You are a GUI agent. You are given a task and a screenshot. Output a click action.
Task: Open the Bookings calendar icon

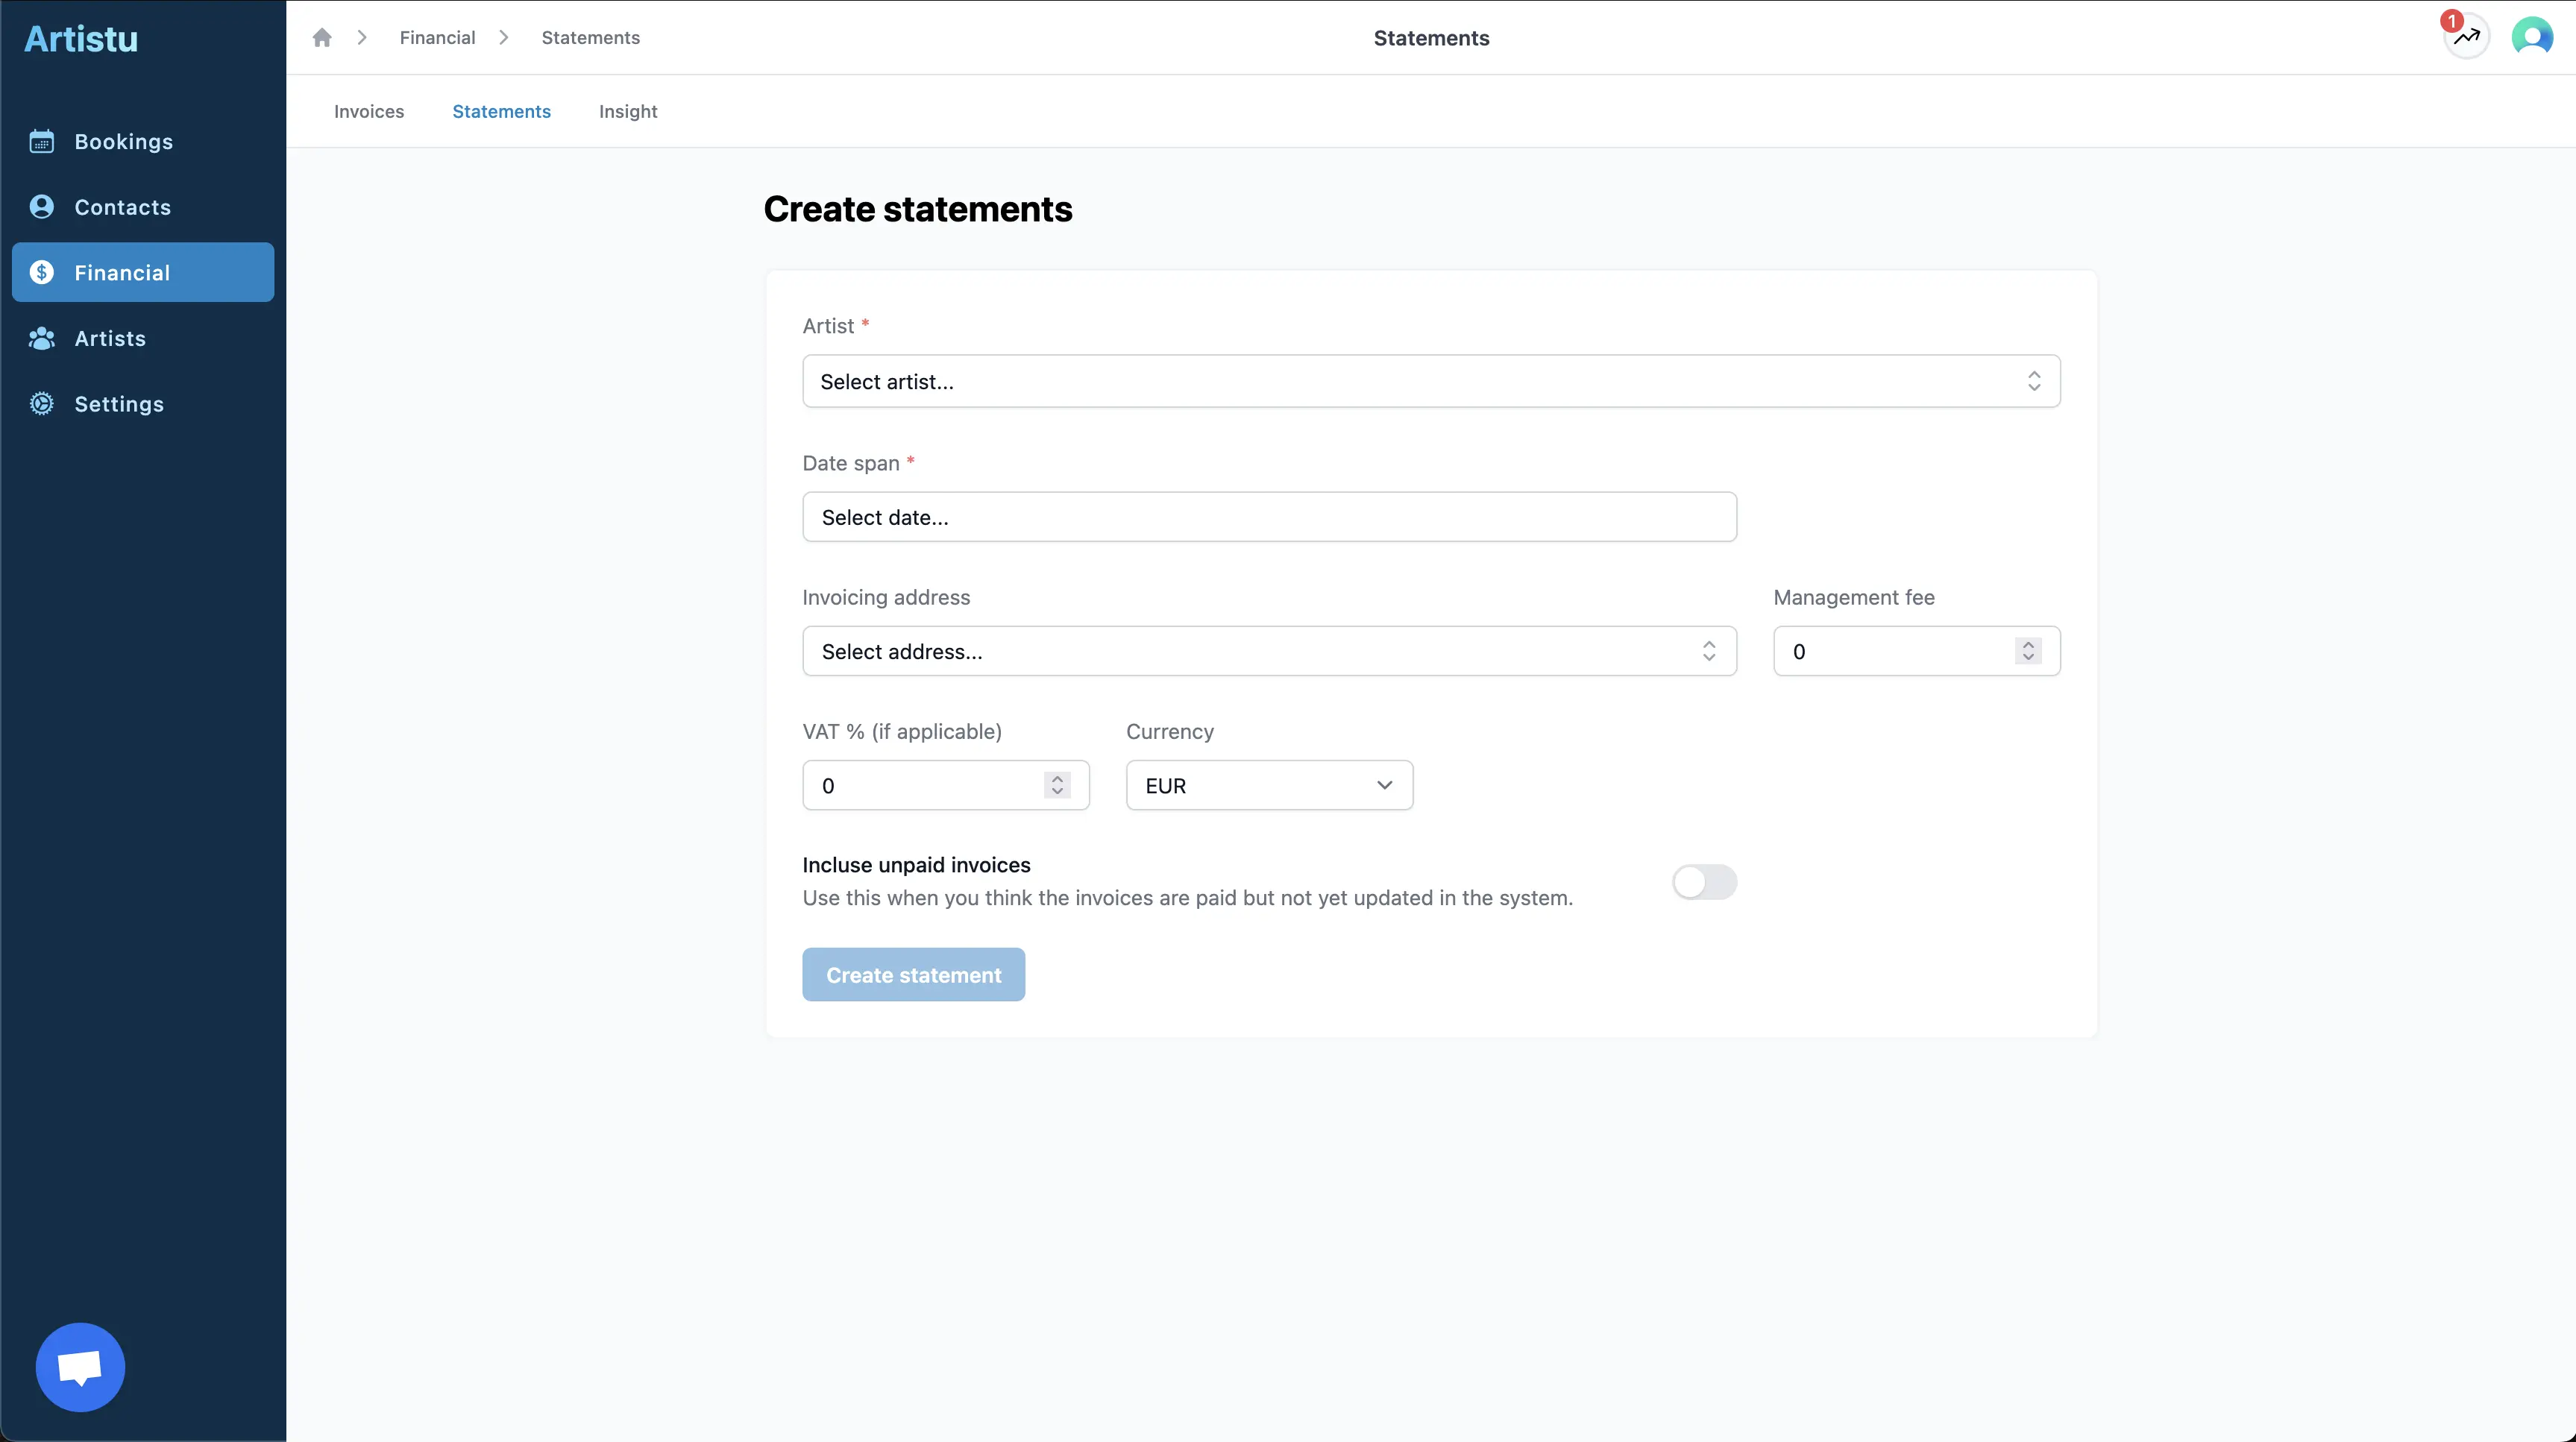click(41, 141)
